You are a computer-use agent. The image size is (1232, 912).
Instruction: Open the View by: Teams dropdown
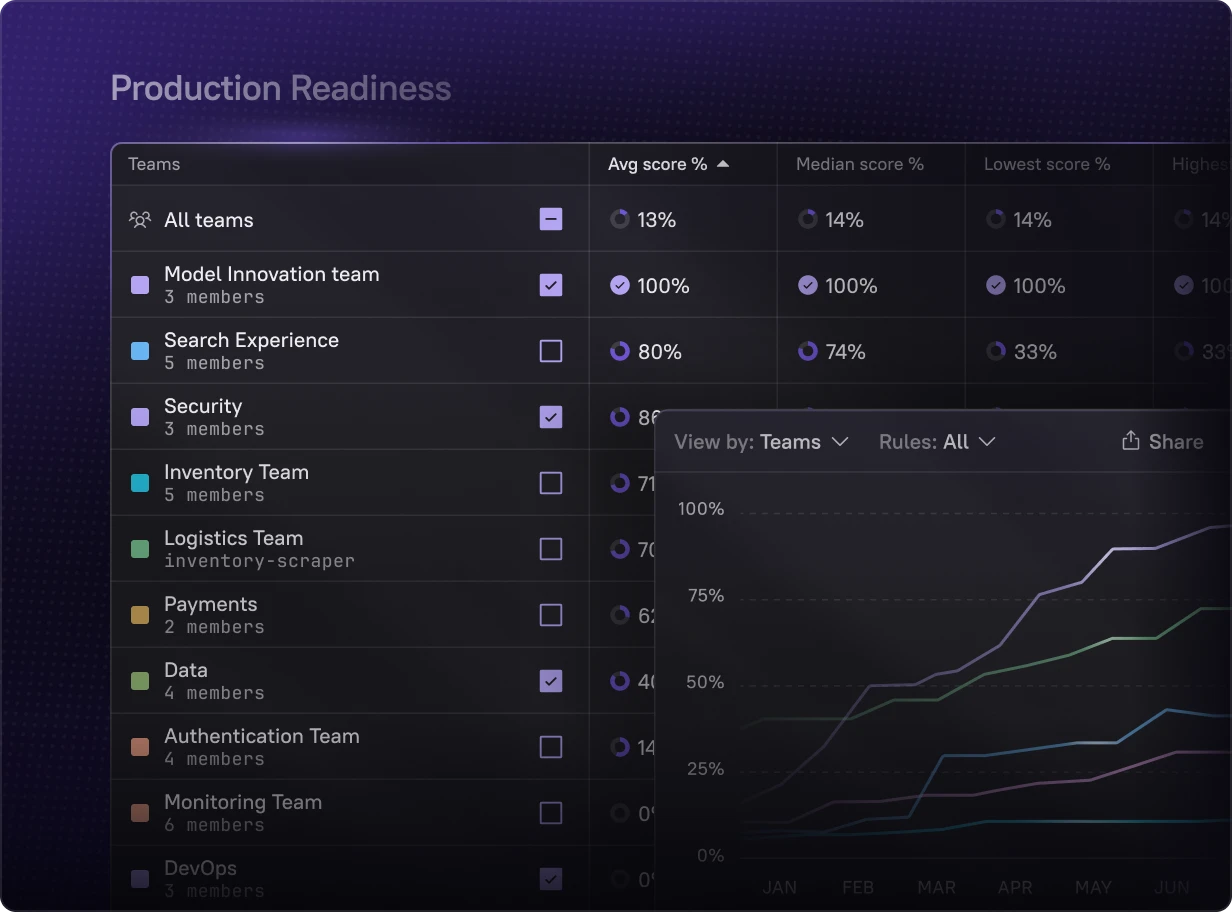[x=761, y=442]
